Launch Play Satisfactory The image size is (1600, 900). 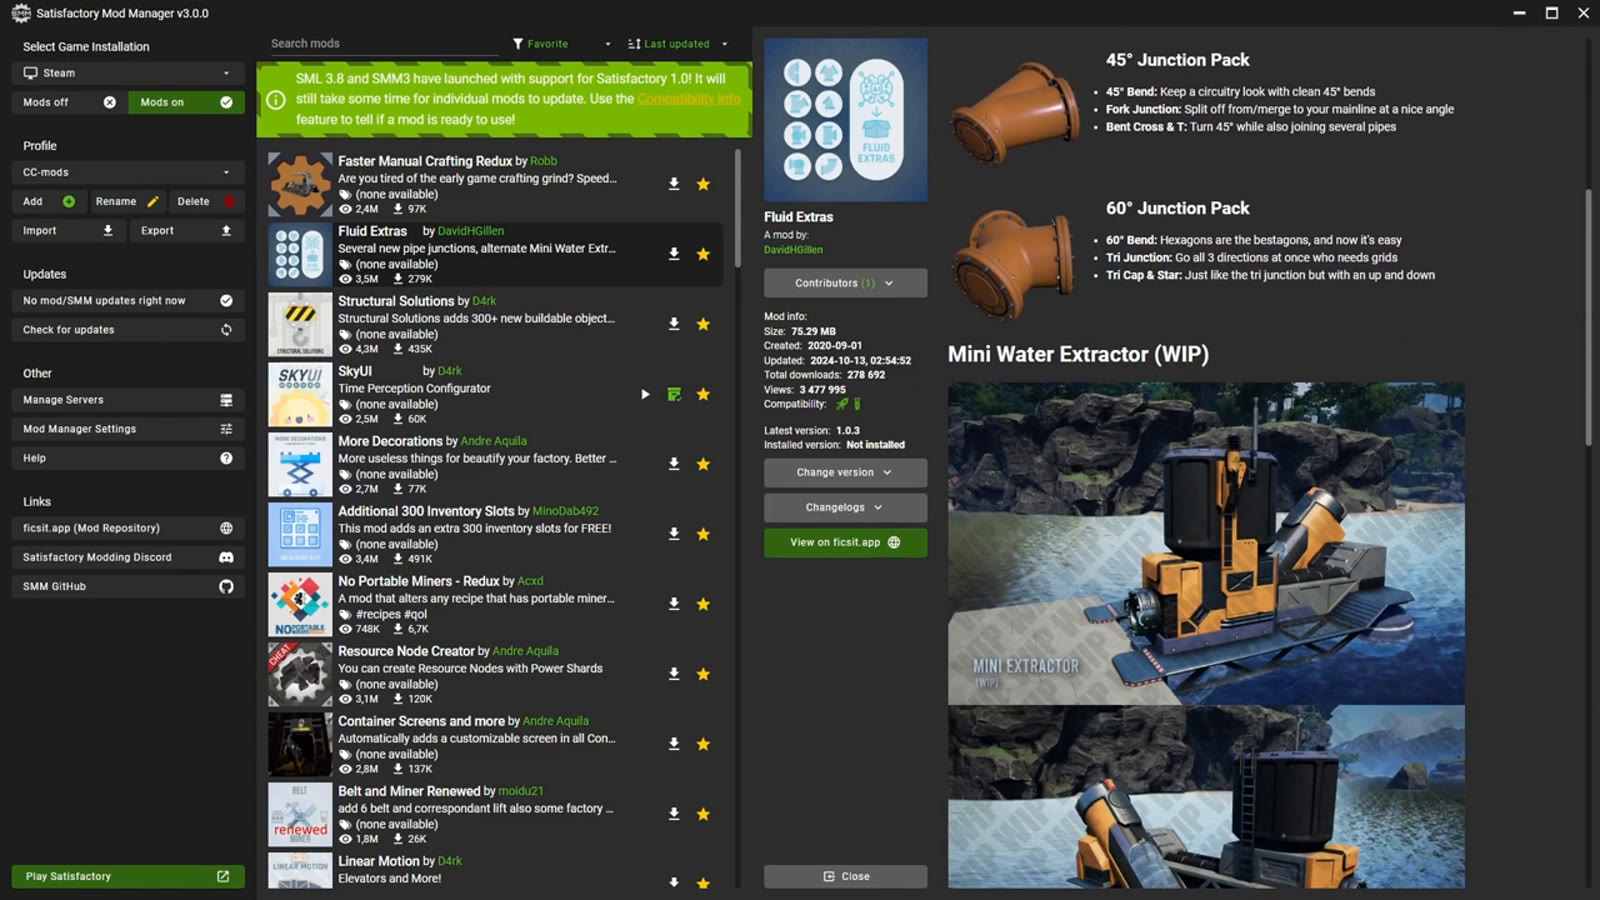(128, 876)
